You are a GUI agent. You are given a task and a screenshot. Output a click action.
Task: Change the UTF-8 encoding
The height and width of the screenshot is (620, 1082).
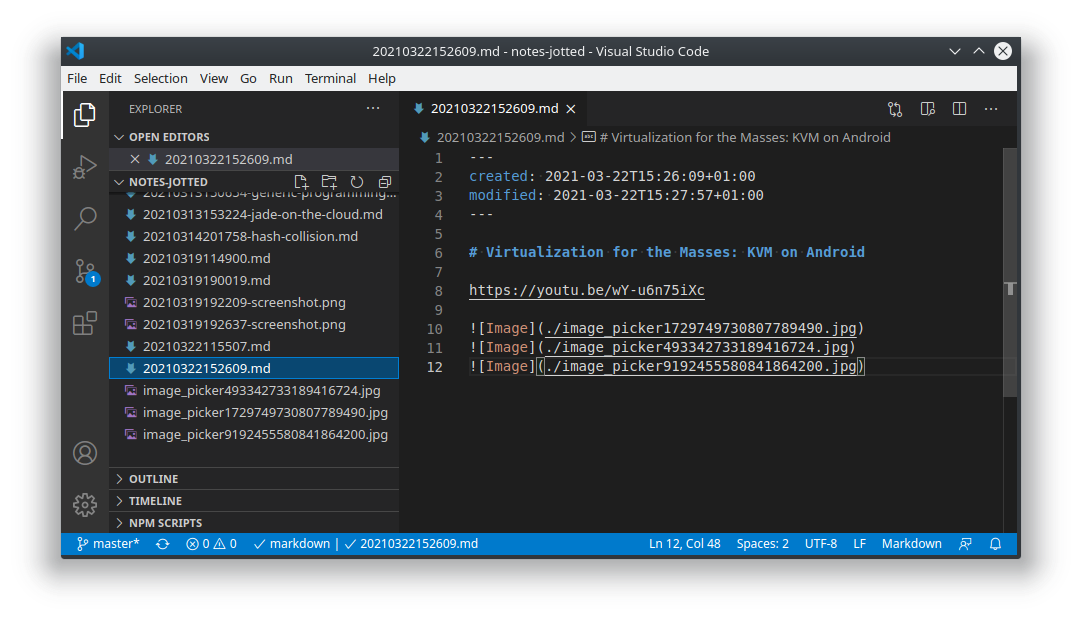[x=821, y=543]
